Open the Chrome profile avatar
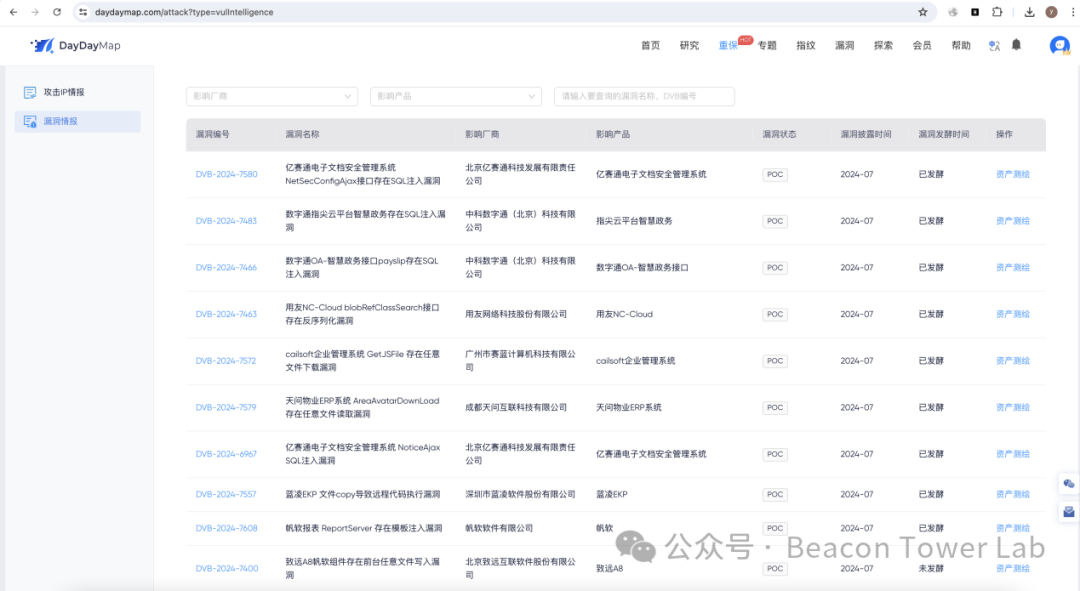 click(1051, 12)
